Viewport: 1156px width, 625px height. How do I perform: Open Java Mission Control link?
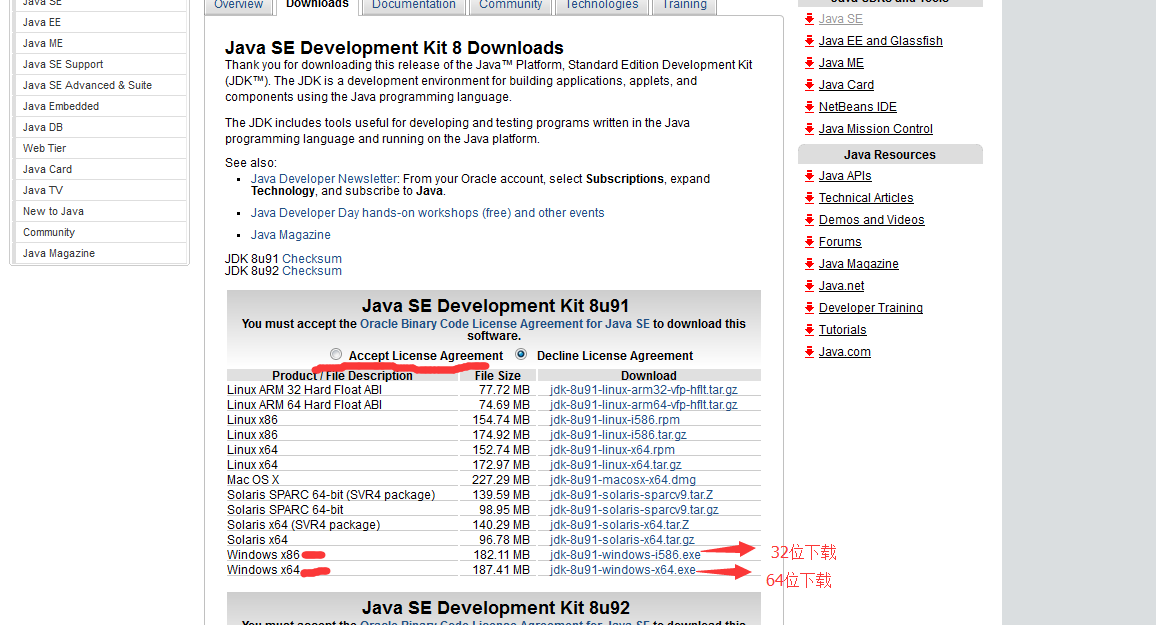(875, 129)
